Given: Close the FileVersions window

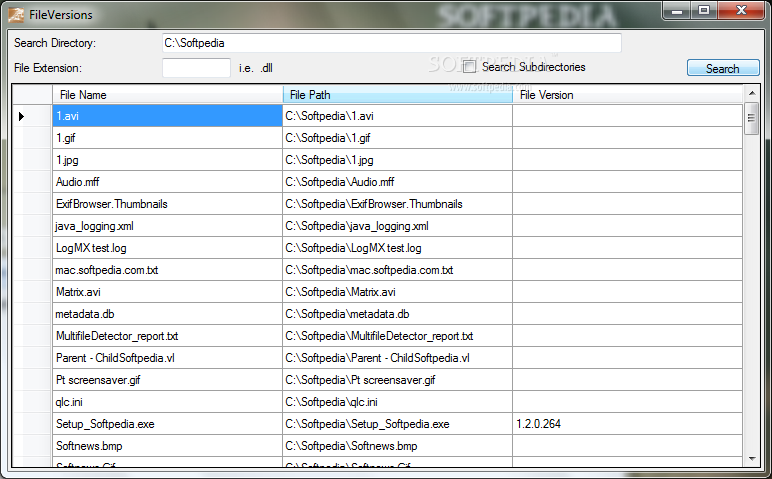Looking at the screenshot, I should 741,10.
